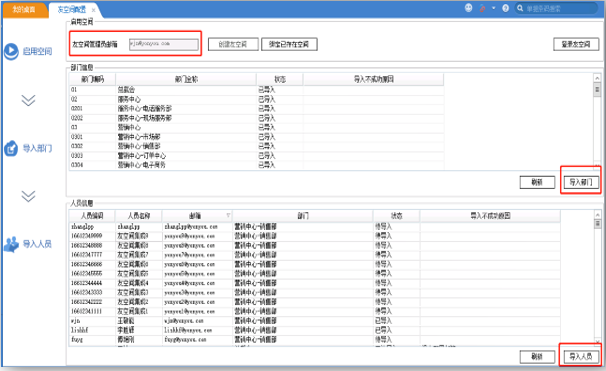Click 导入不成功原因 header in personnel table
Viewport: 606px width, 371px height.
(490, 216)
